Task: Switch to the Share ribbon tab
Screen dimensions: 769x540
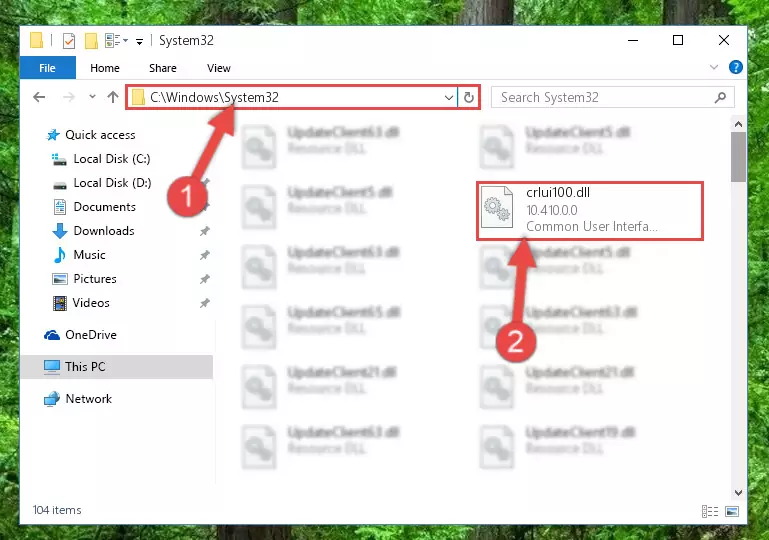Action: pos(163,68)
